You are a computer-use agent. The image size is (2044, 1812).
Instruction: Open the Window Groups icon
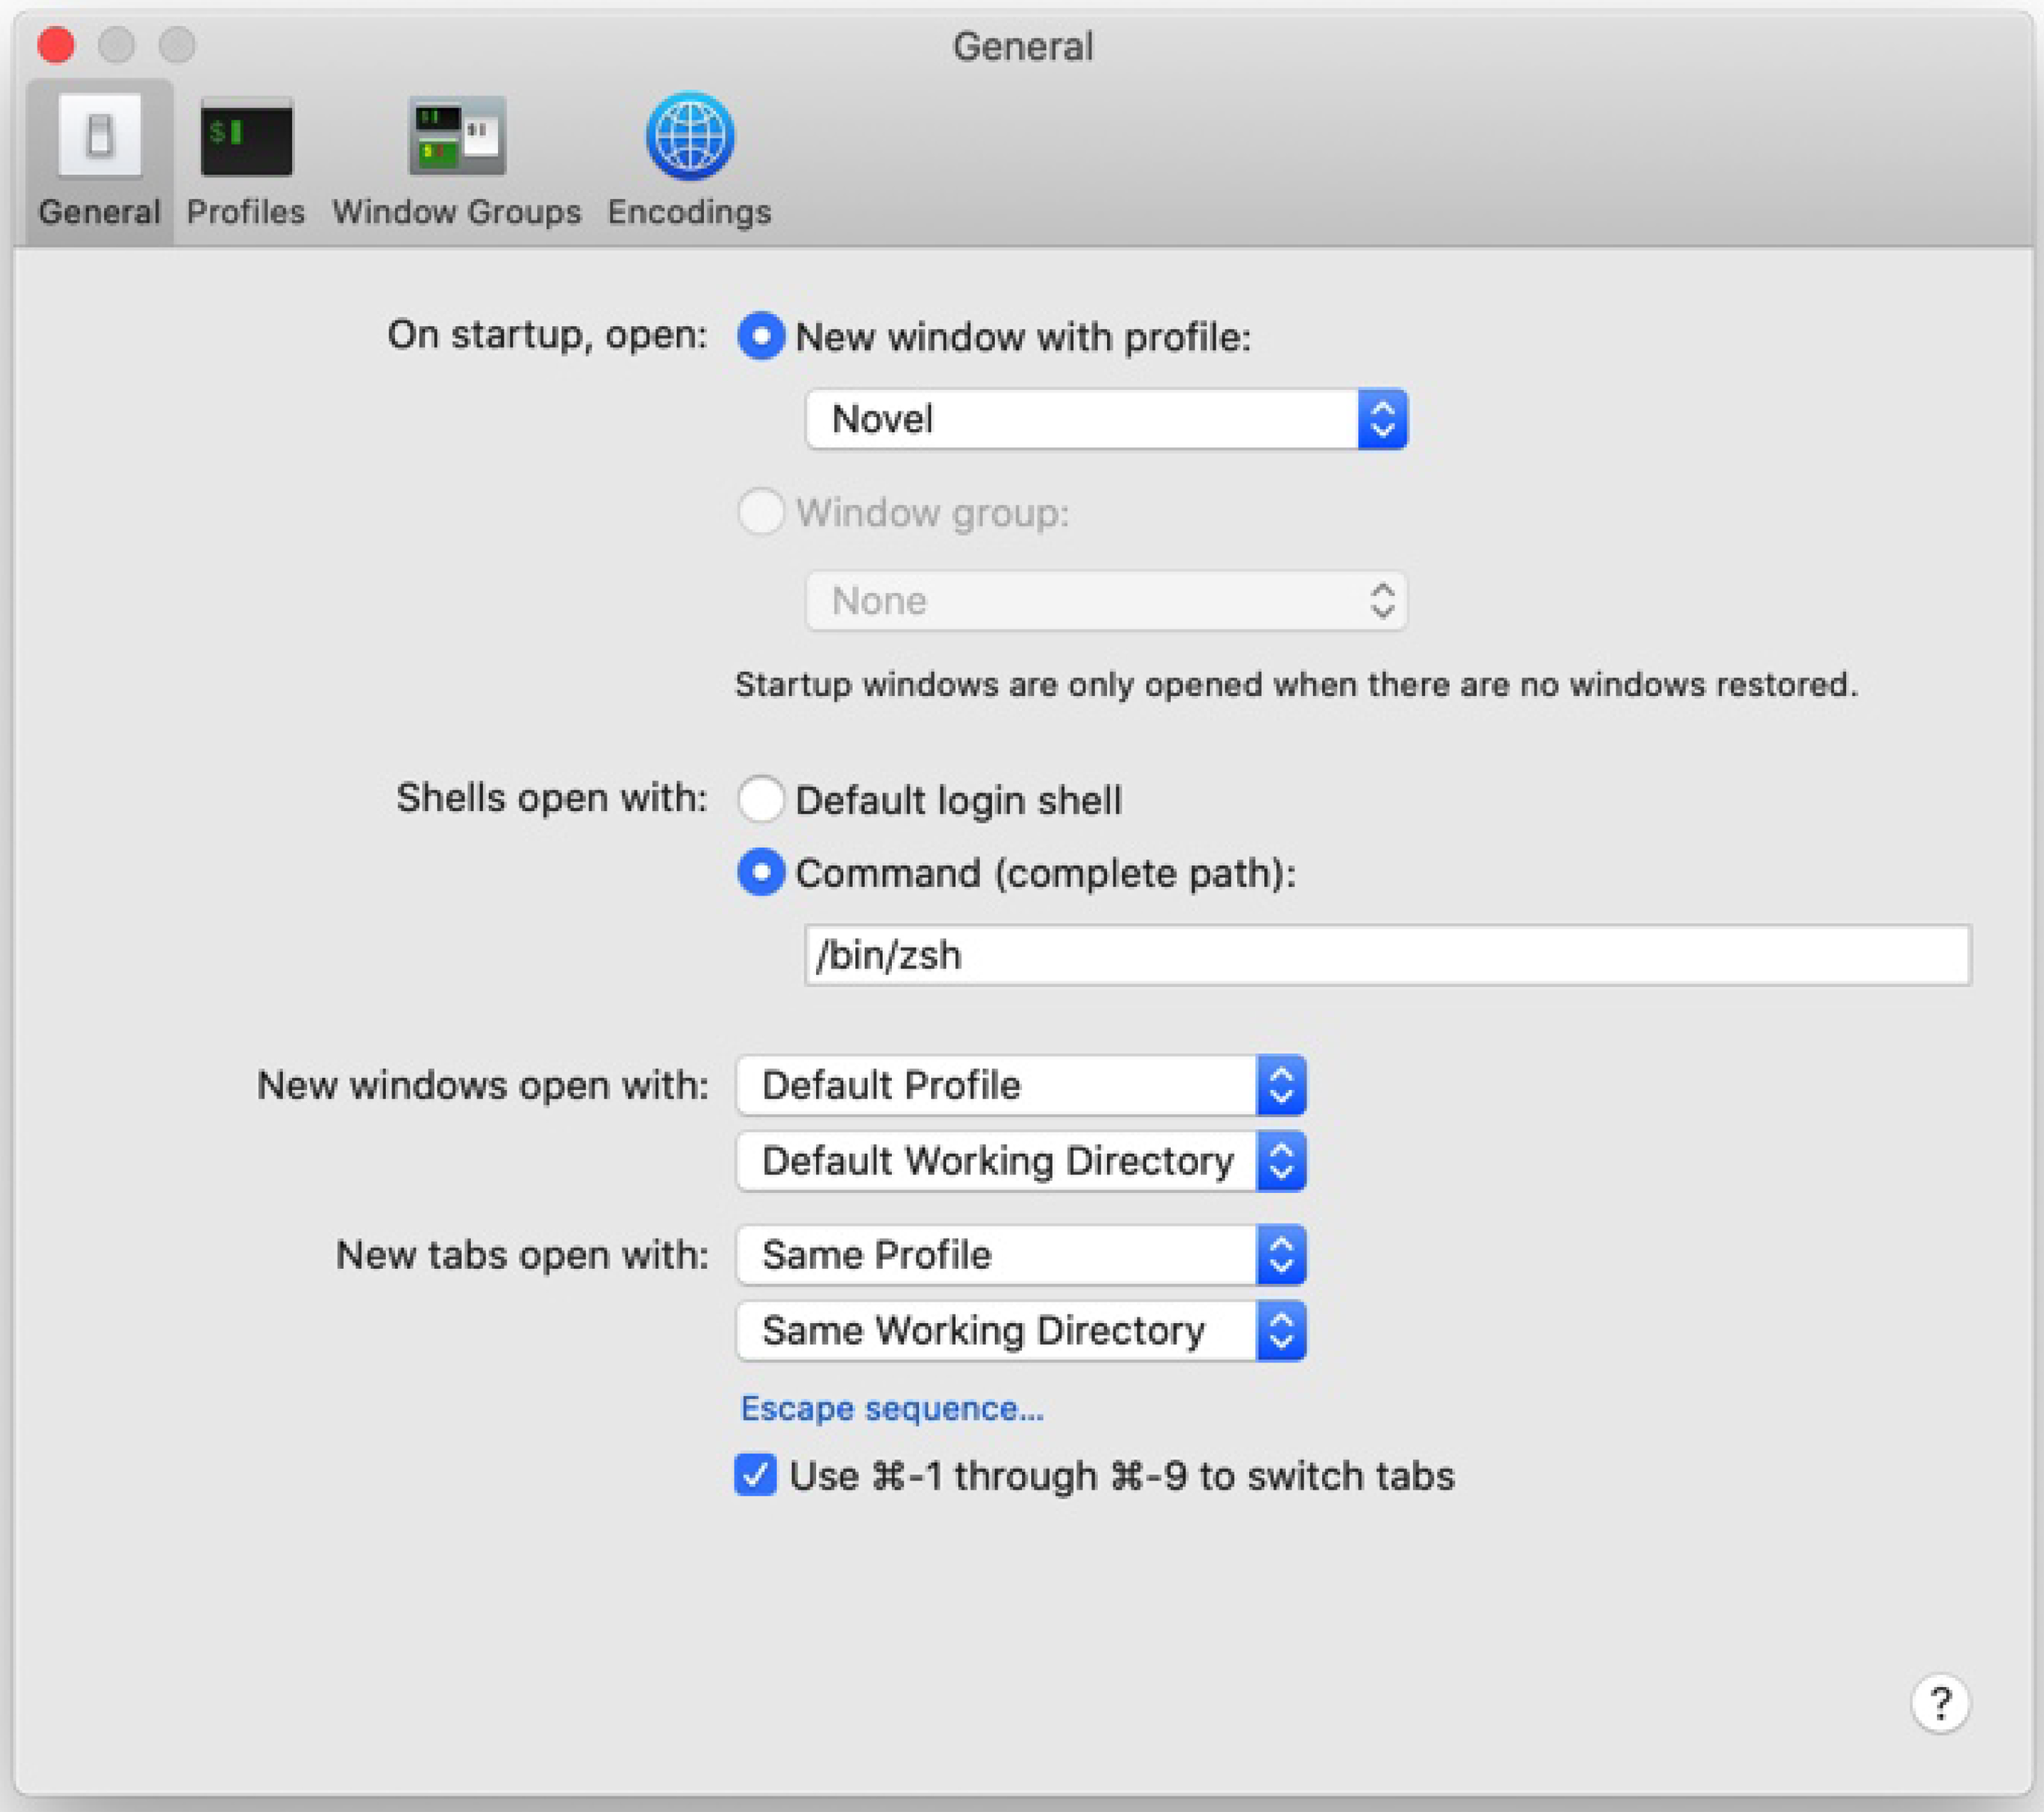tap(457, 137)
